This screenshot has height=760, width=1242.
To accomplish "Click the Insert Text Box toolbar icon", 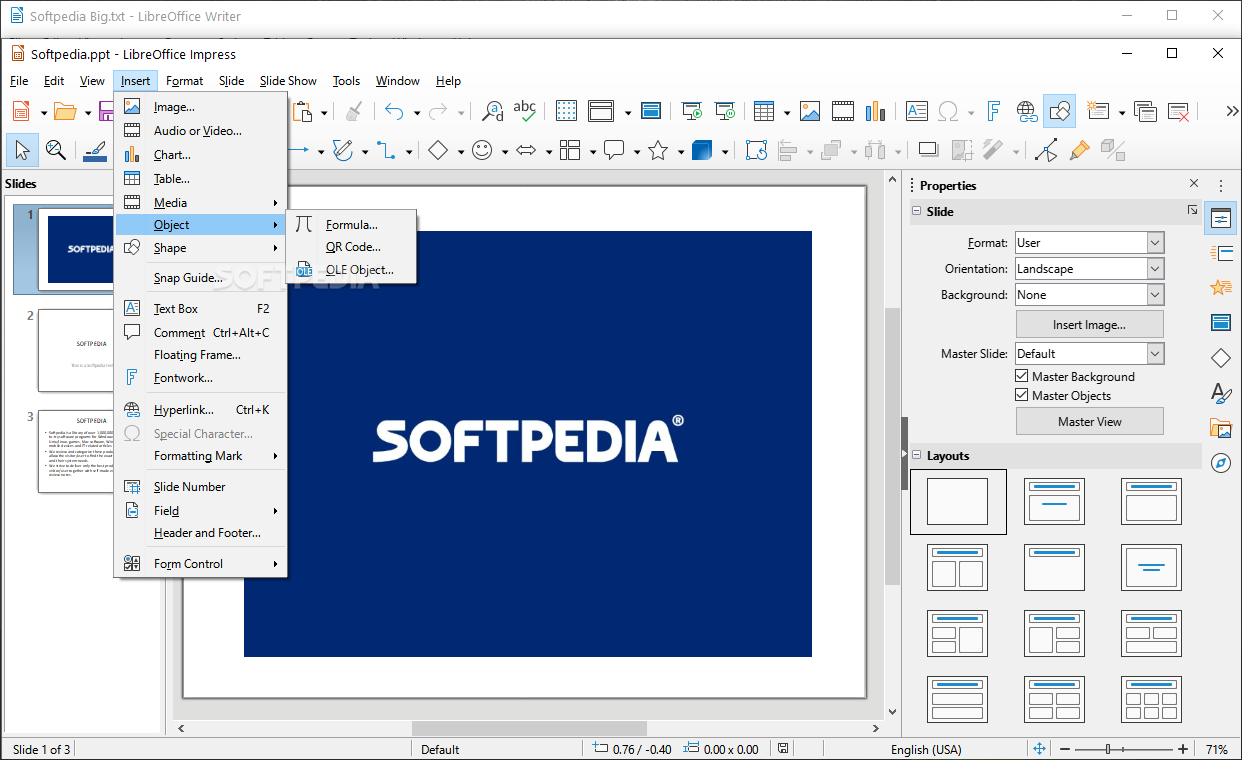I will [916, 111].
